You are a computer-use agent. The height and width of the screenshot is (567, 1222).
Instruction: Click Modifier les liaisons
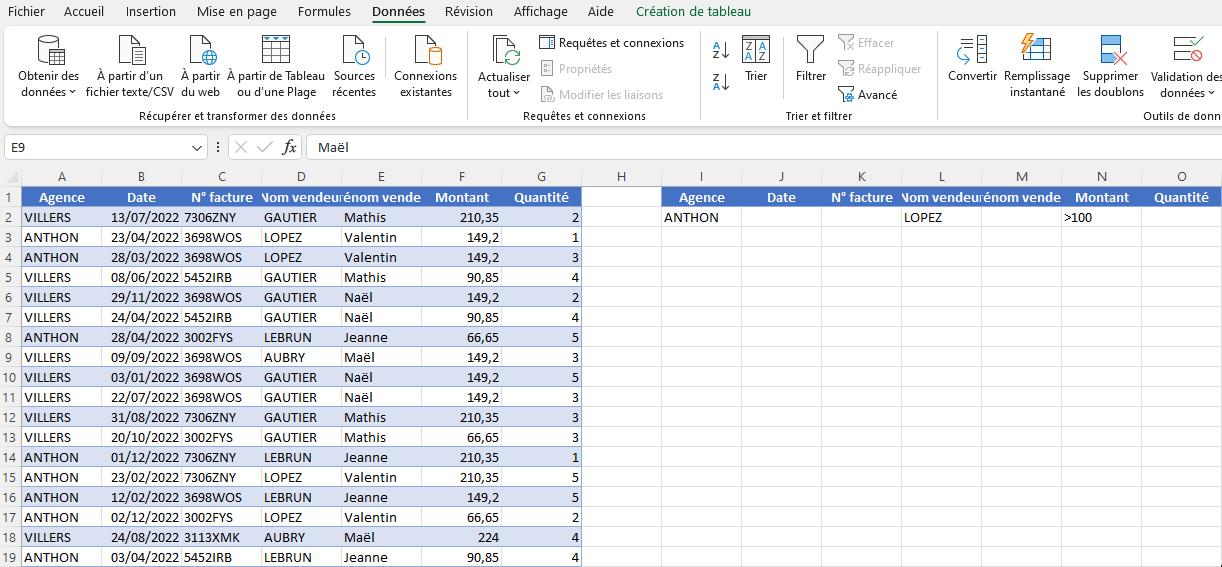pos(601,95)
